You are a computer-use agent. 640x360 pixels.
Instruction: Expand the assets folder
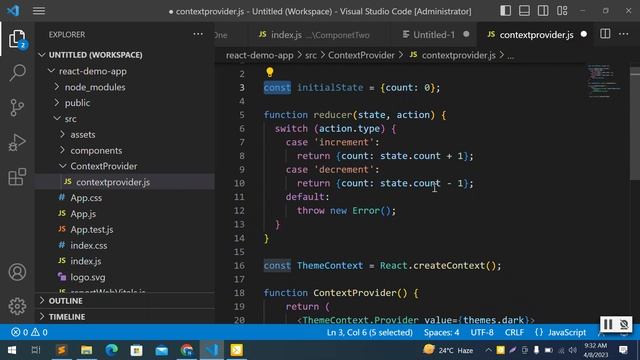[124, 135]
